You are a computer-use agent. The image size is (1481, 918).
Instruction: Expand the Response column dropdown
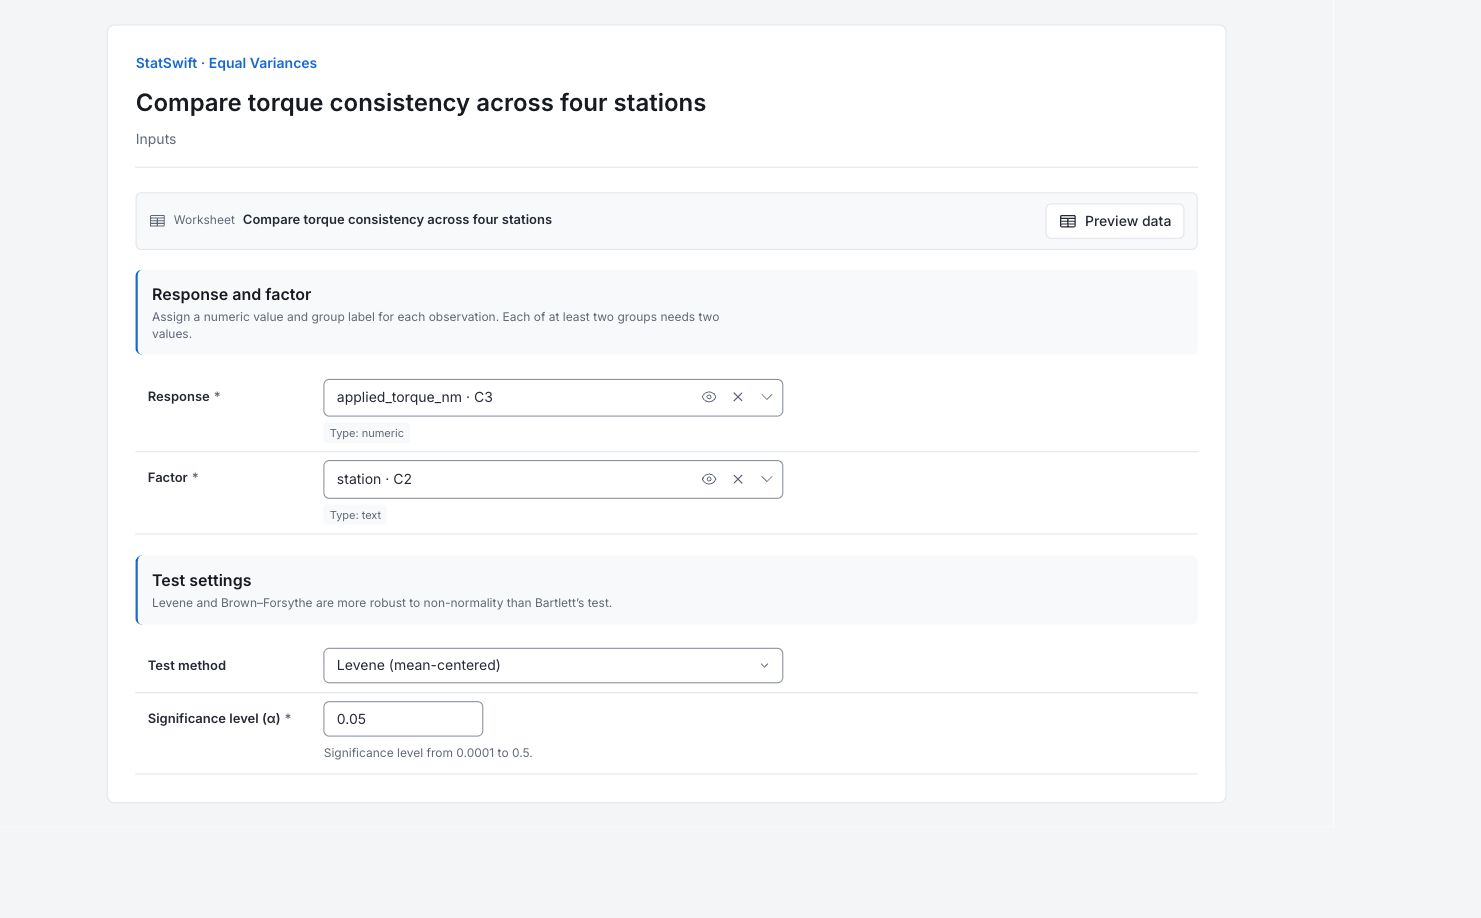point(767,397)
